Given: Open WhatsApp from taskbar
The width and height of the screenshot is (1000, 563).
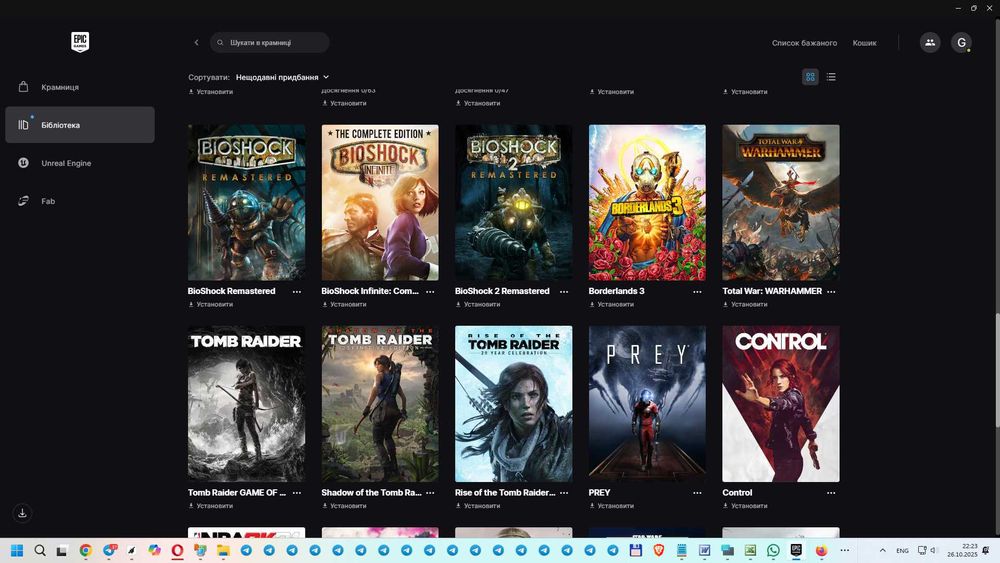Looking at the screenshot, I should click(x=773, y=550).
